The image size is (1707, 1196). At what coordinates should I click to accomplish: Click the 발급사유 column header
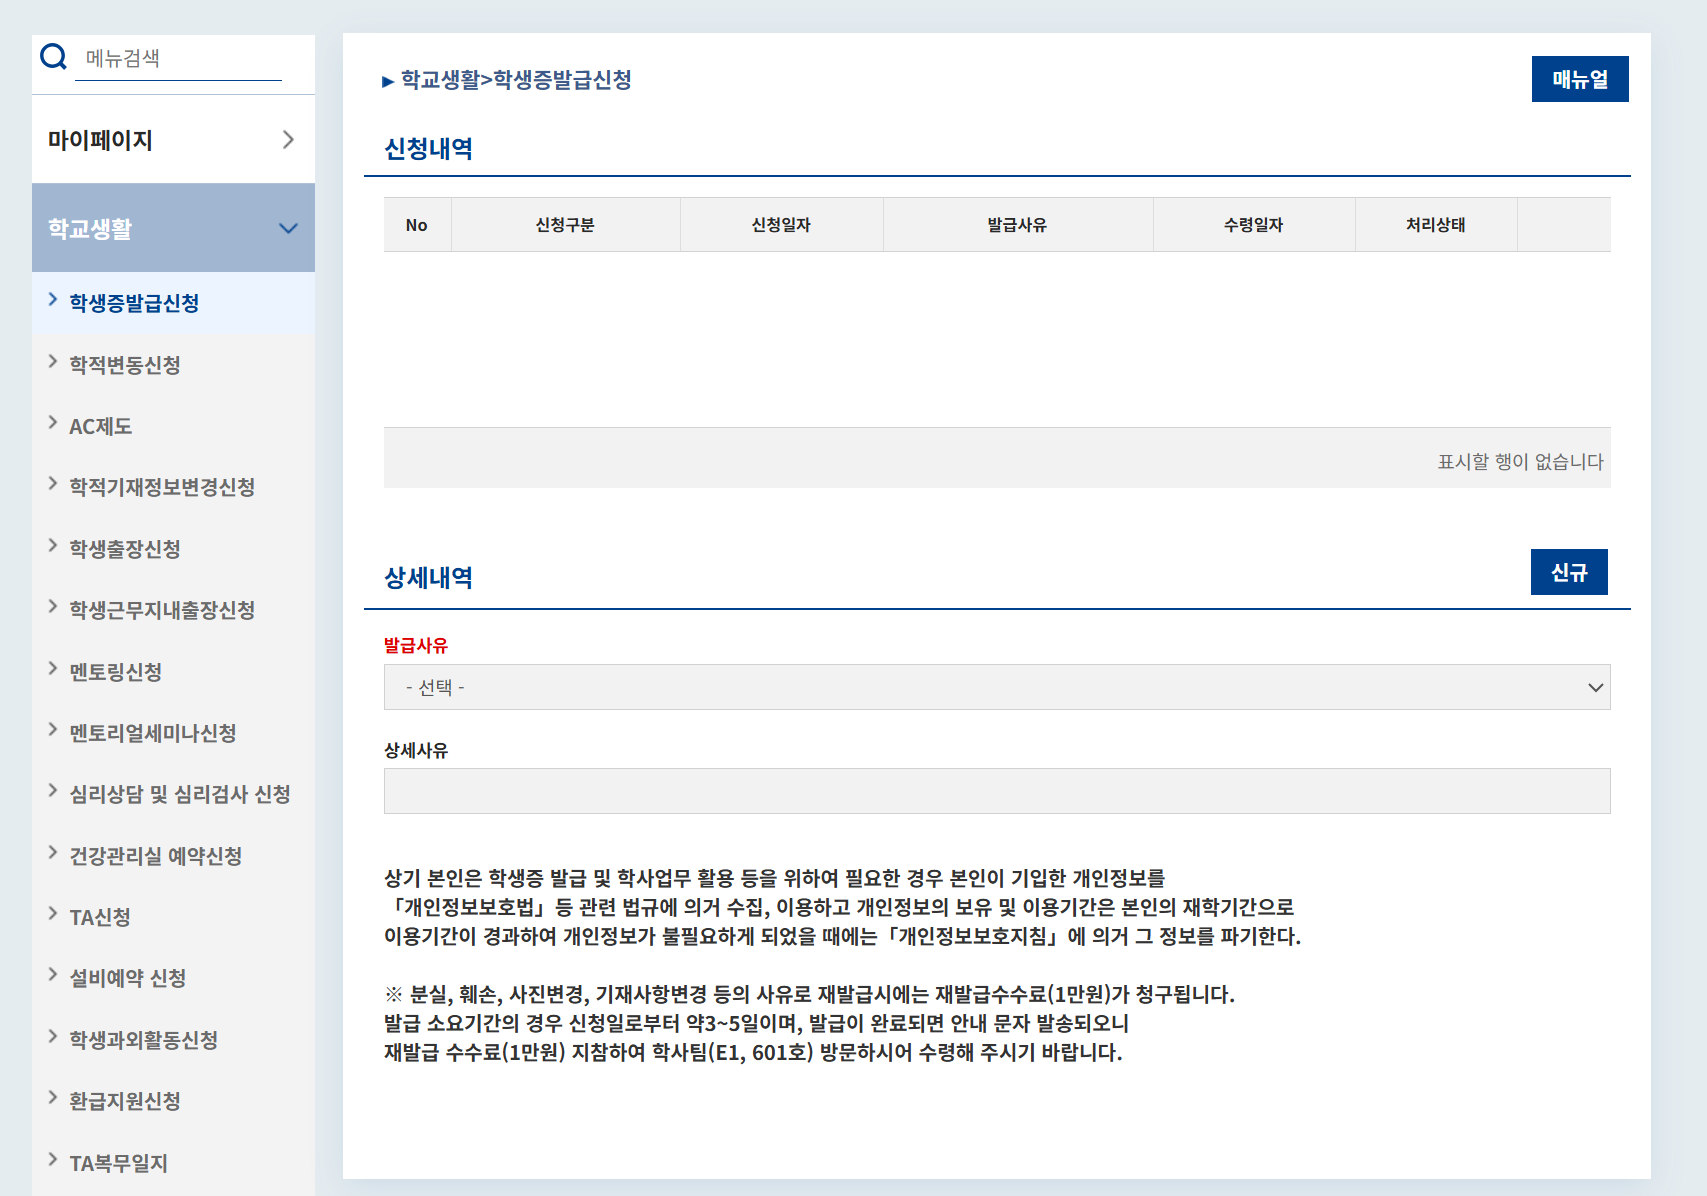pyautogui.click(x=1017, y=225)
